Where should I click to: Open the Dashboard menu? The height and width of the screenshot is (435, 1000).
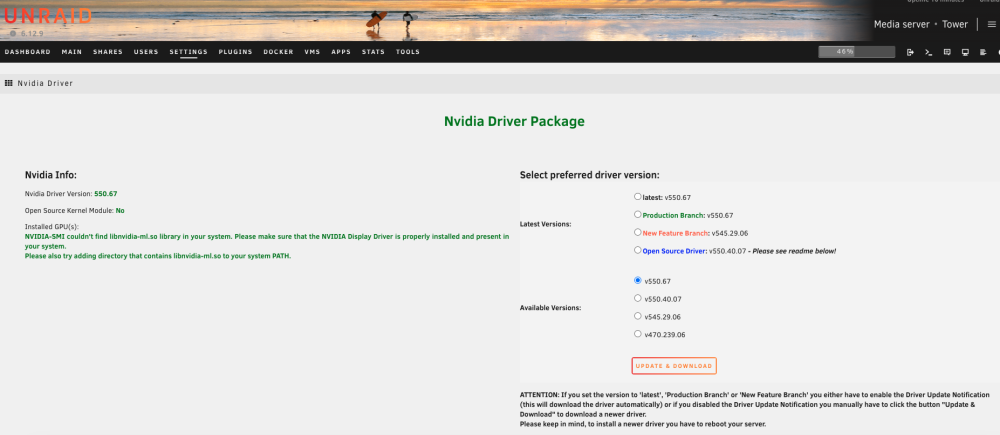pos(27,52)
